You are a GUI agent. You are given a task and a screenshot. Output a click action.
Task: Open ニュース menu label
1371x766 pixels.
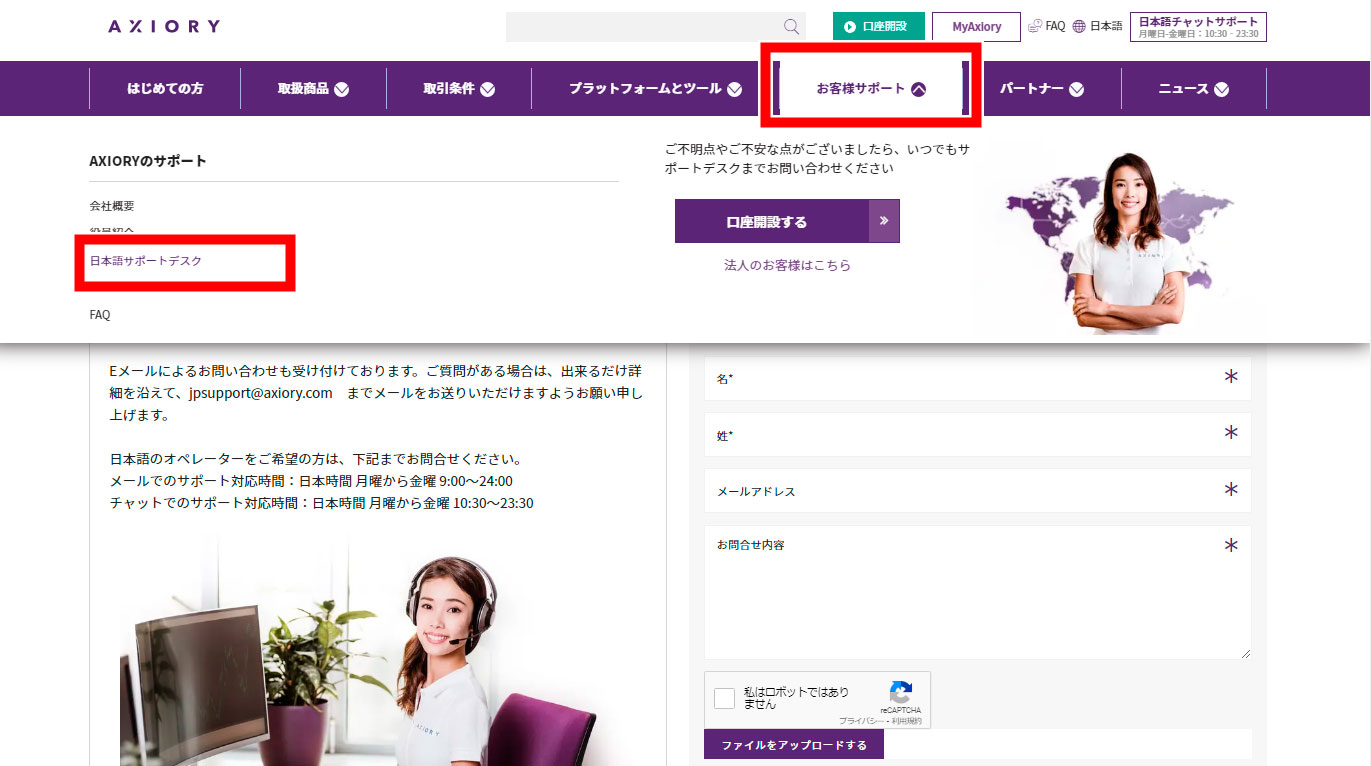[1184, 88]
